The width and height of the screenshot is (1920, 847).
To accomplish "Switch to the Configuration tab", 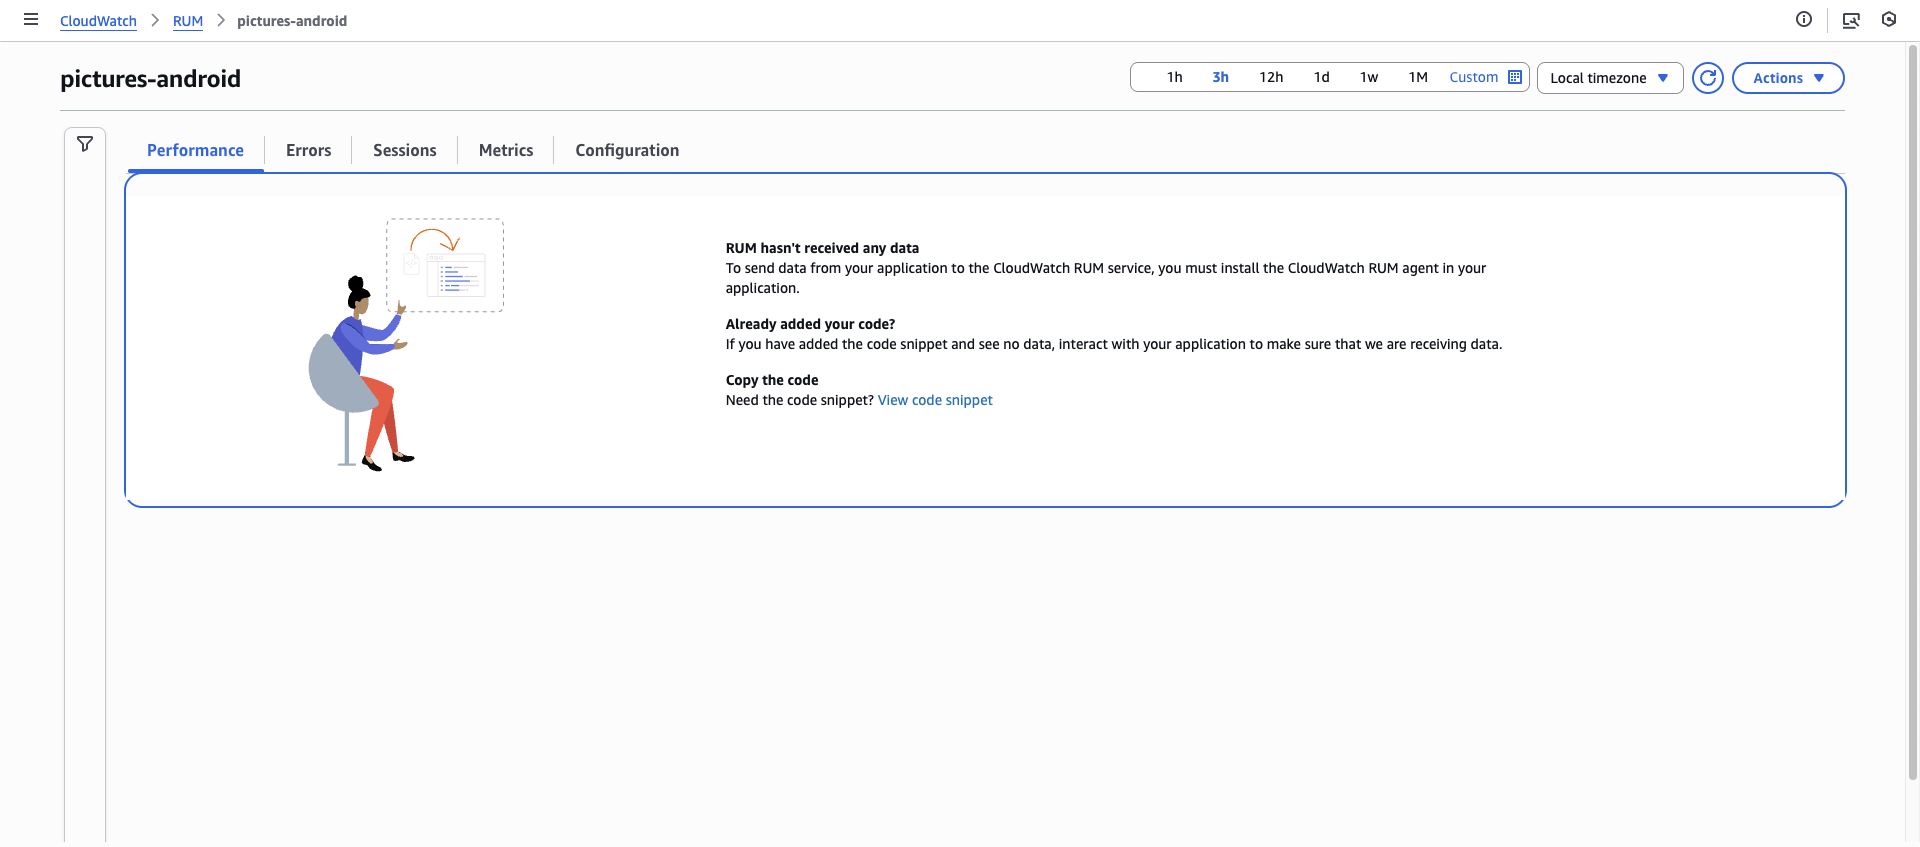I will (x=627, y=150).
